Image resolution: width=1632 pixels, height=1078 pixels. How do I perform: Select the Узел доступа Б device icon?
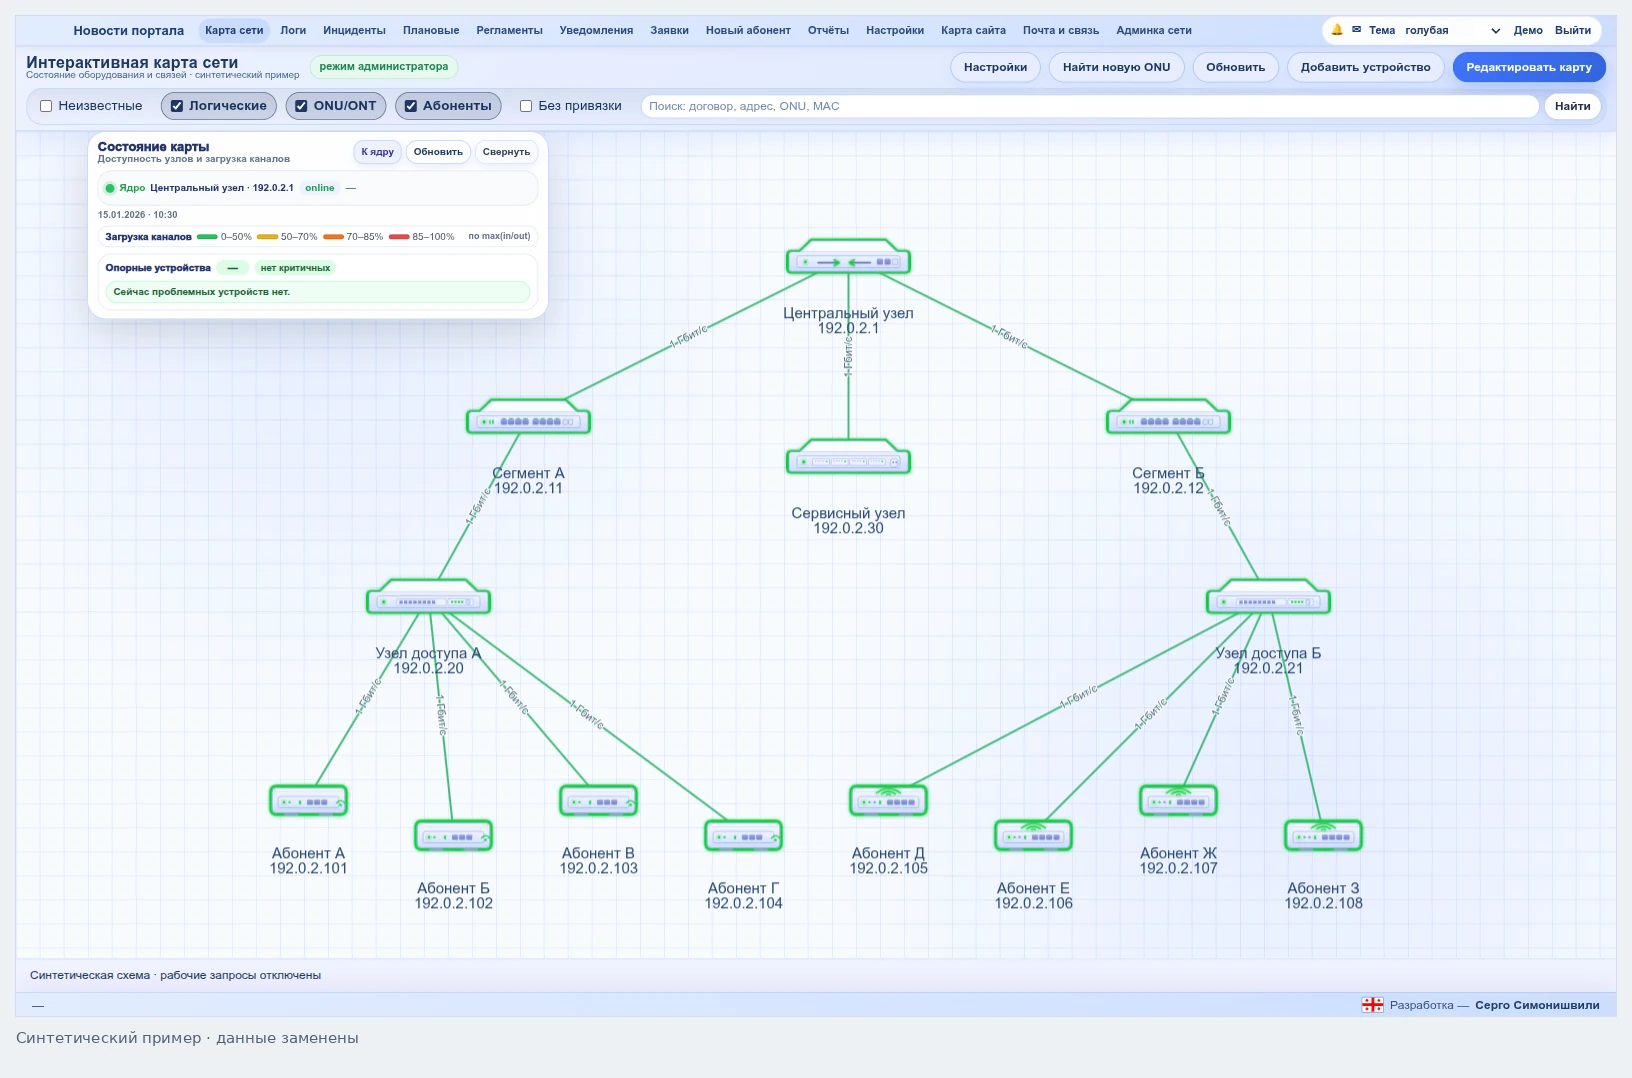[x=1268, y=597]
